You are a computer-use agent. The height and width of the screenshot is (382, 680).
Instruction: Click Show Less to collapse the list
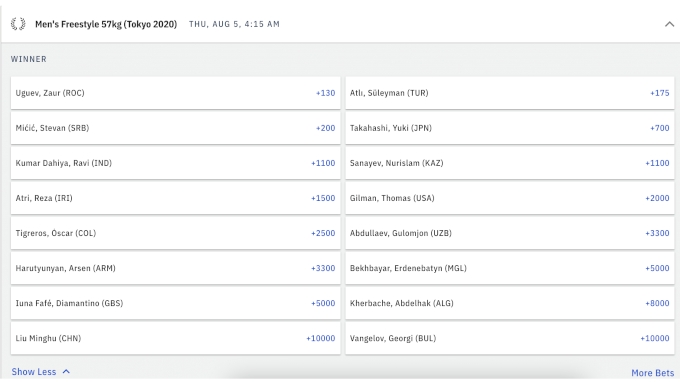(40, 372)
